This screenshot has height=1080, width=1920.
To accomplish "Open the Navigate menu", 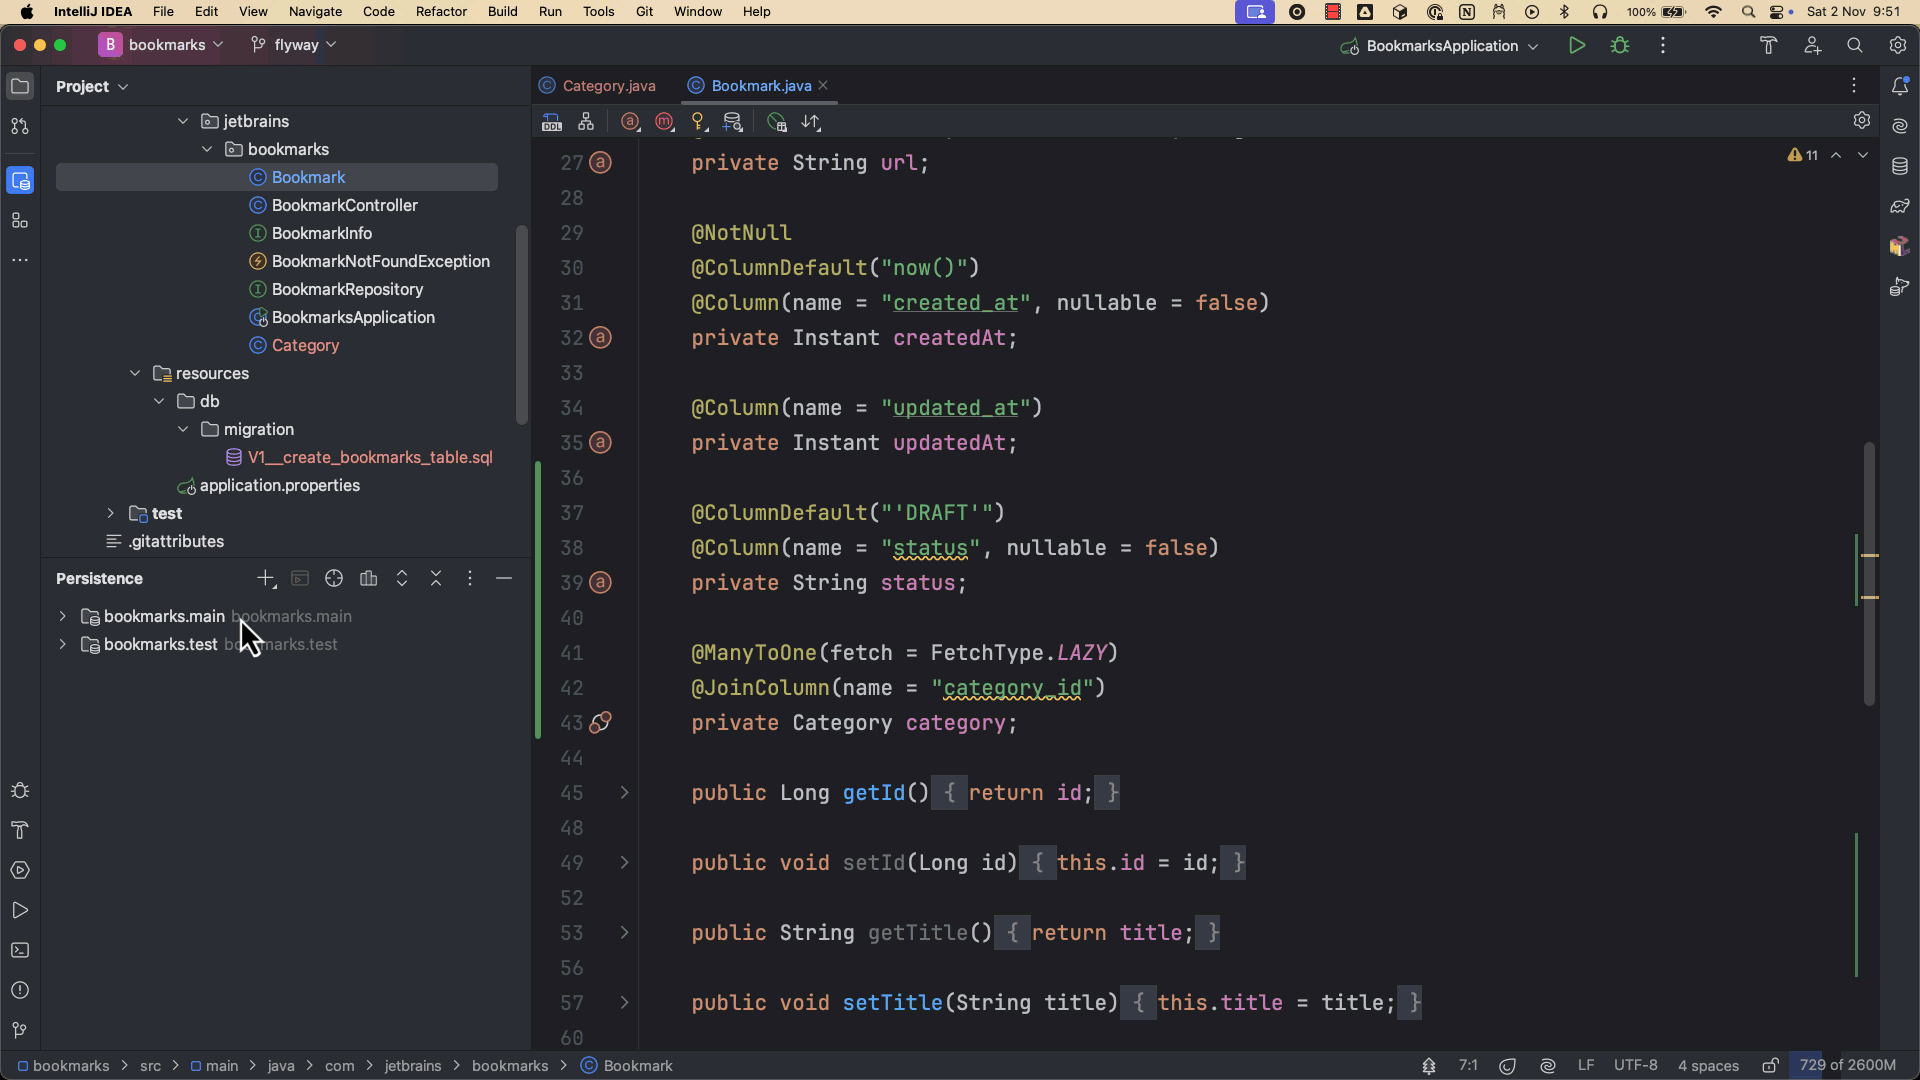I will 315,11.
